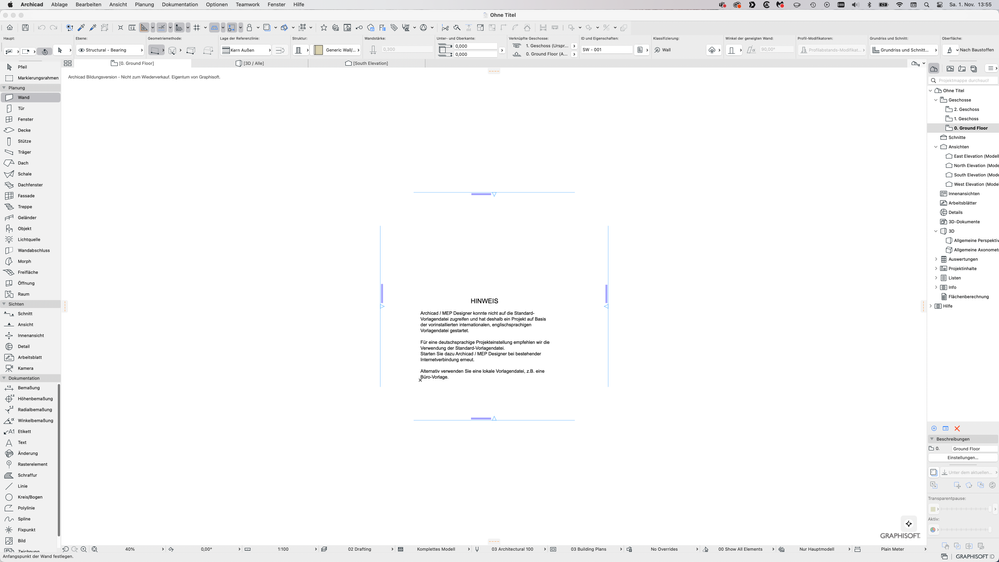999x562 pixels.
Task: Click the pipette (pick up parameters) icon
Action: coord(81,27)
